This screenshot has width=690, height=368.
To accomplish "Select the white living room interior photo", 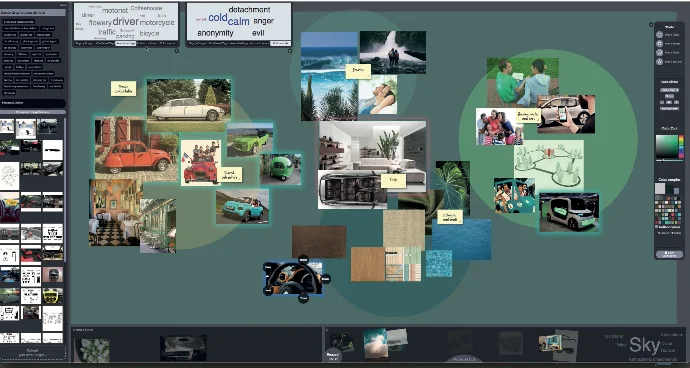I will 372,146.
